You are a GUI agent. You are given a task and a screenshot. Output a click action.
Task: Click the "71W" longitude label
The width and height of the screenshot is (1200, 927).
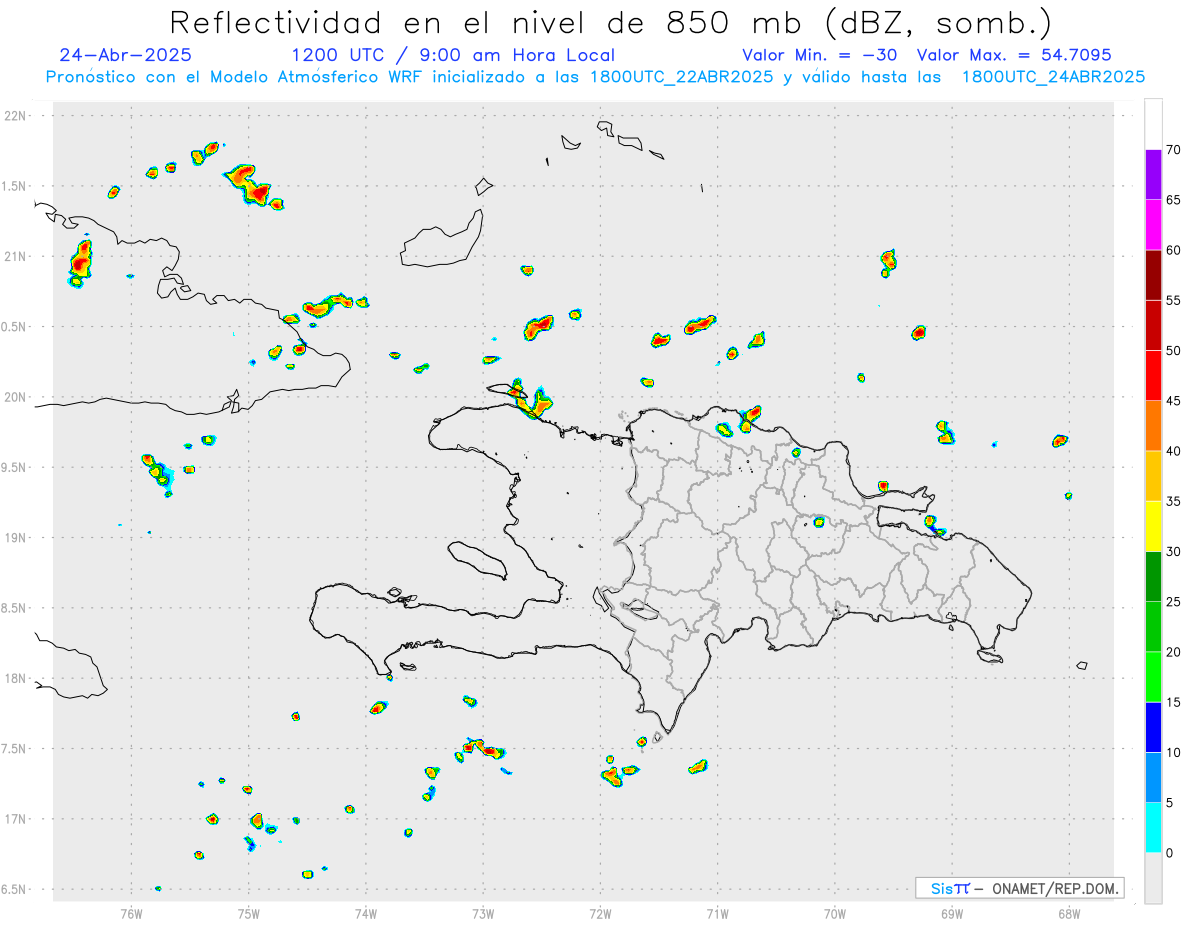717,914
